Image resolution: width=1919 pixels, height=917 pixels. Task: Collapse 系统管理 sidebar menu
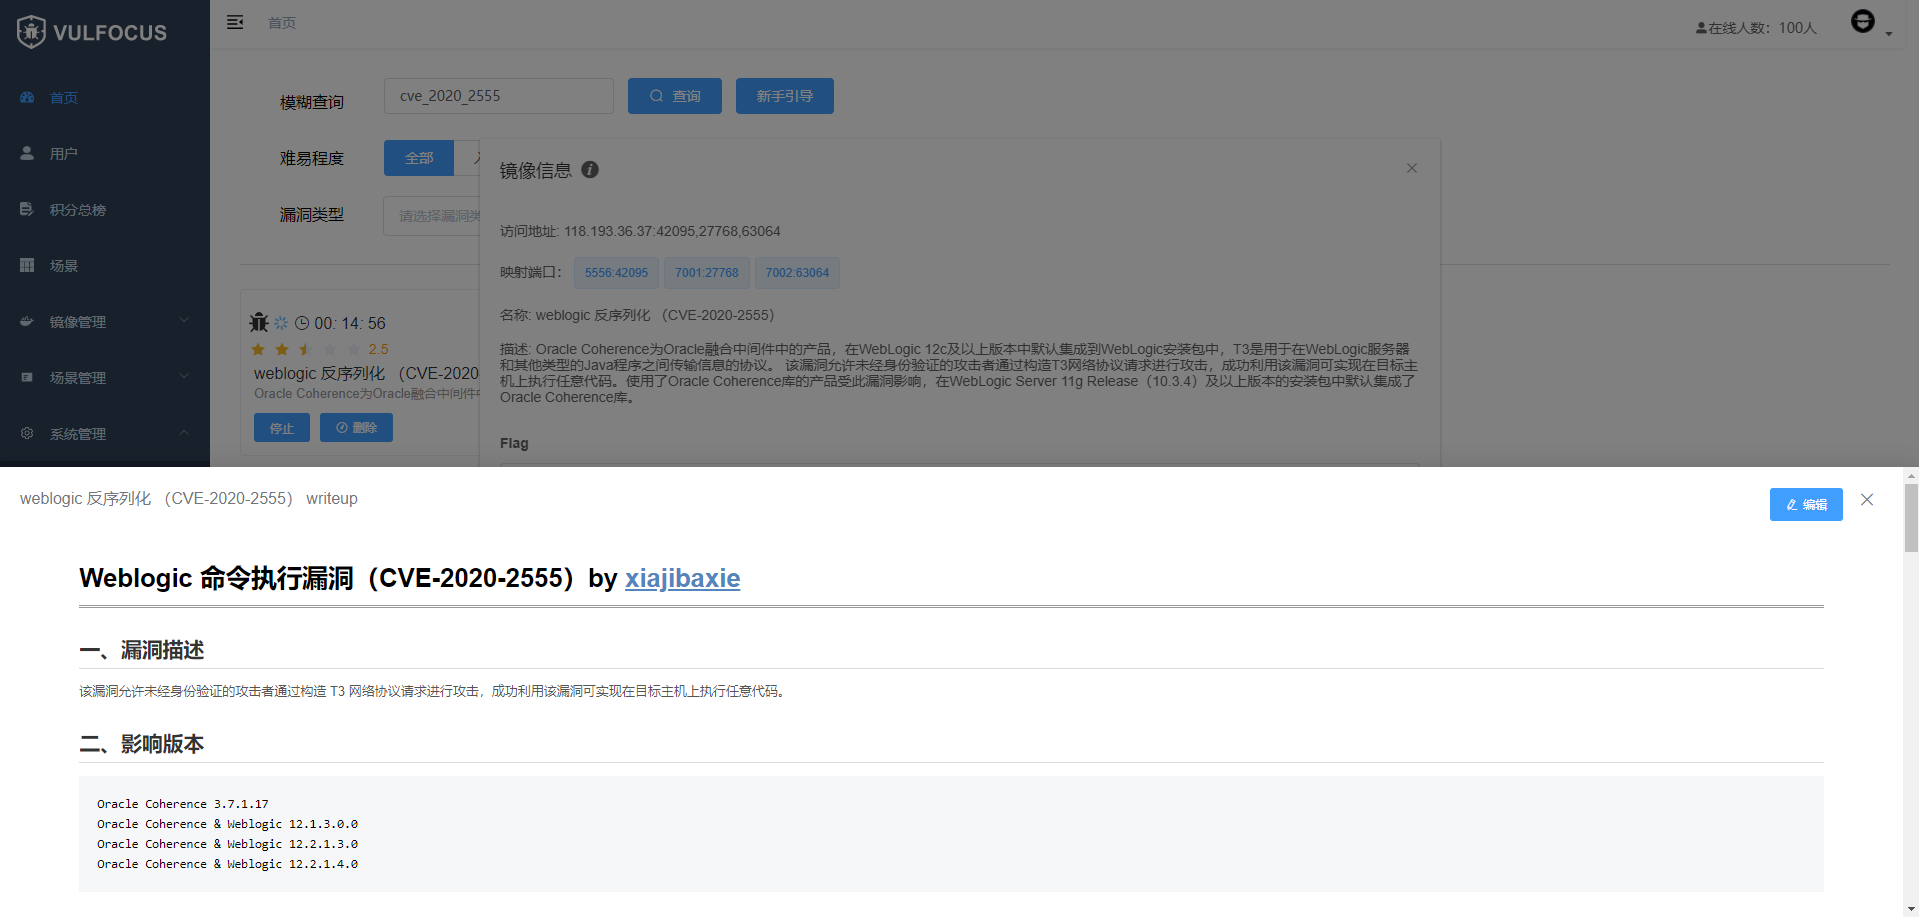(105, 433)
